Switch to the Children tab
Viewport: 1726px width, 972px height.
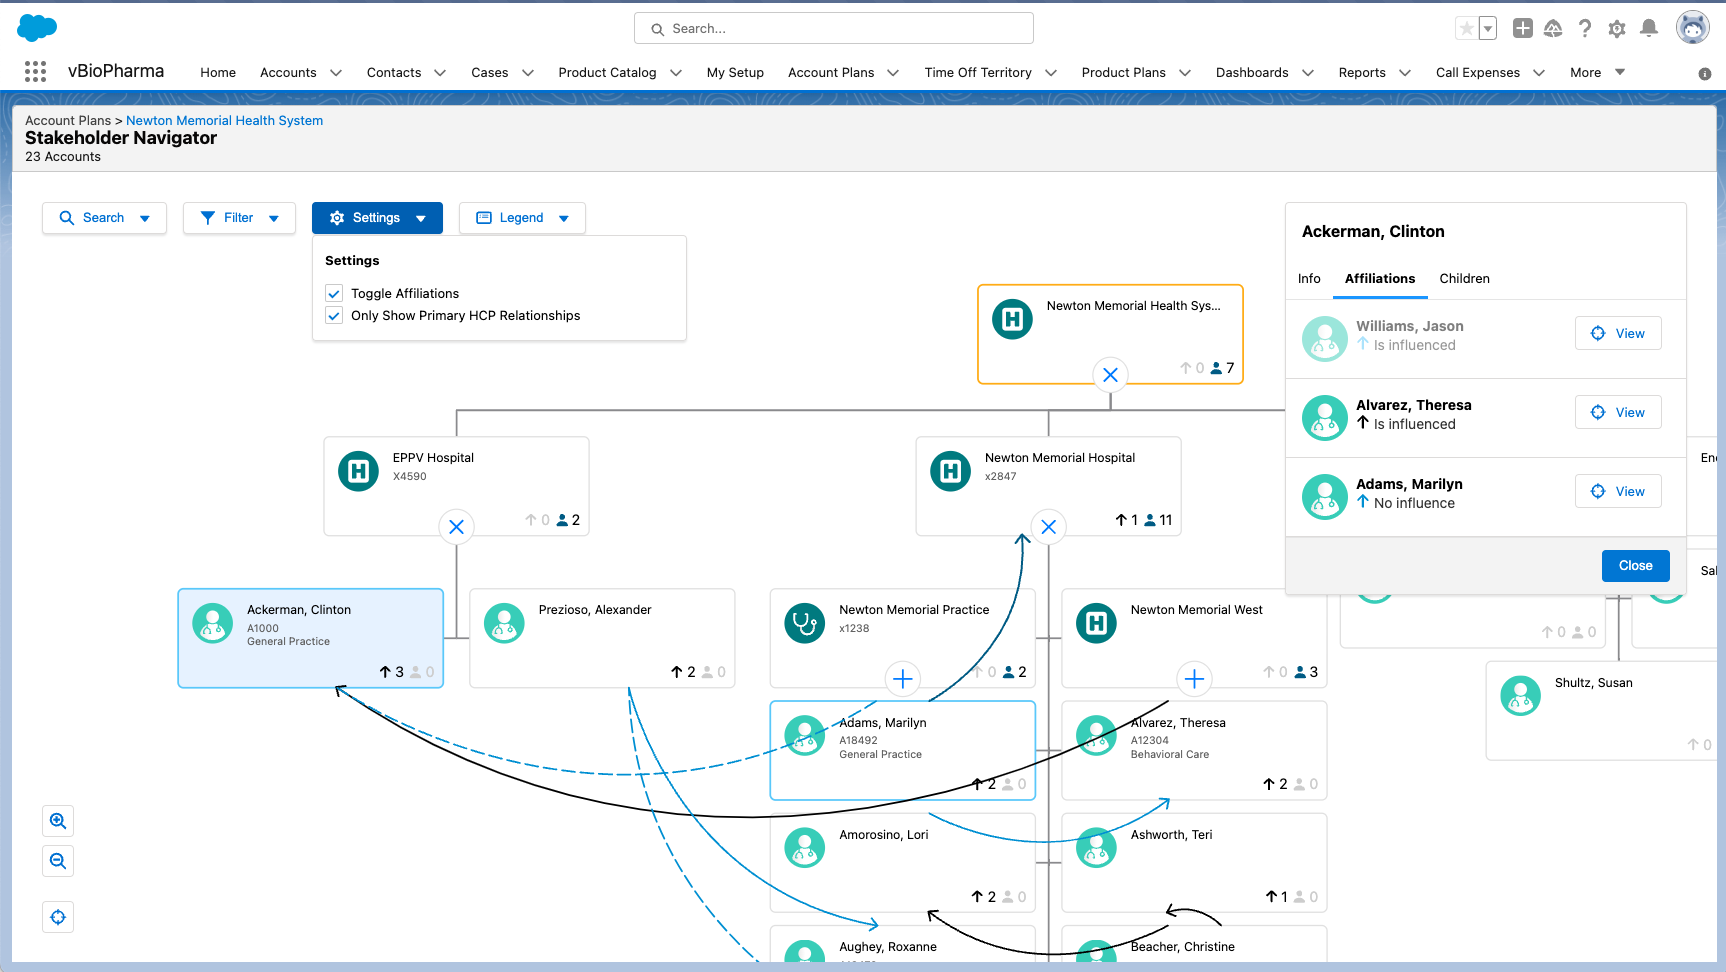coord(1464,279)
